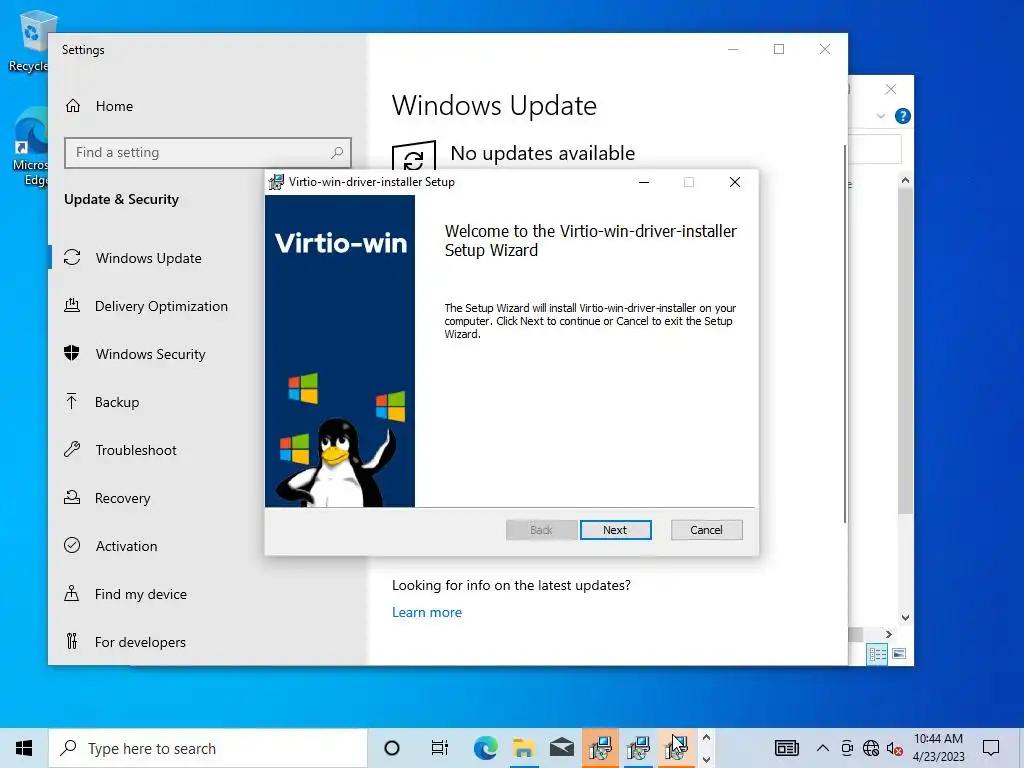Viewport: 1024px width, 768px height.
Task: Close the Settings window
Action: pos(825,49)
